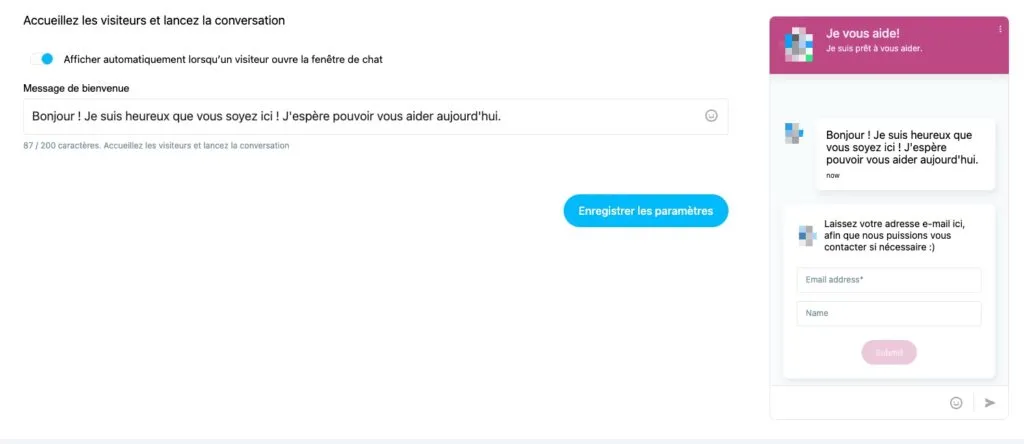
Task: Click the Name input field
Action: pos(889,313)
